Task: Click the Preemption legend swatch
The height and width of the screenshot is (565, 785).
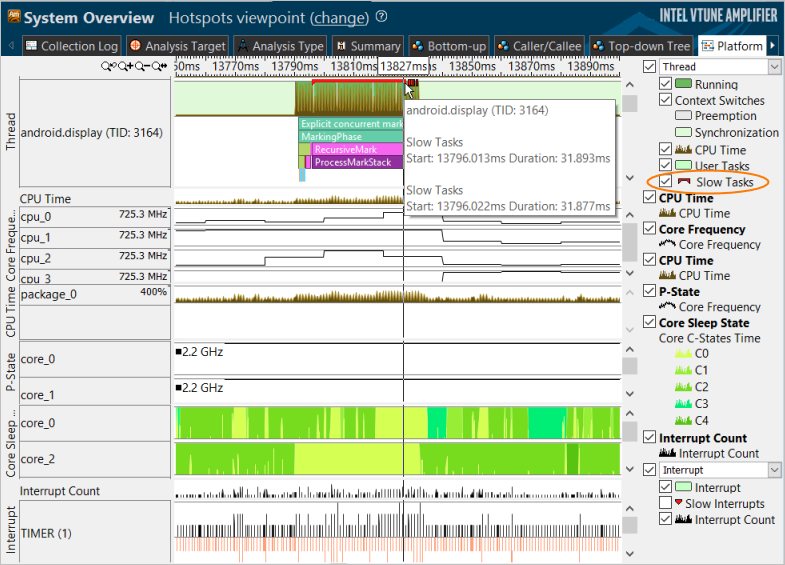Action: tap(683, 116)
